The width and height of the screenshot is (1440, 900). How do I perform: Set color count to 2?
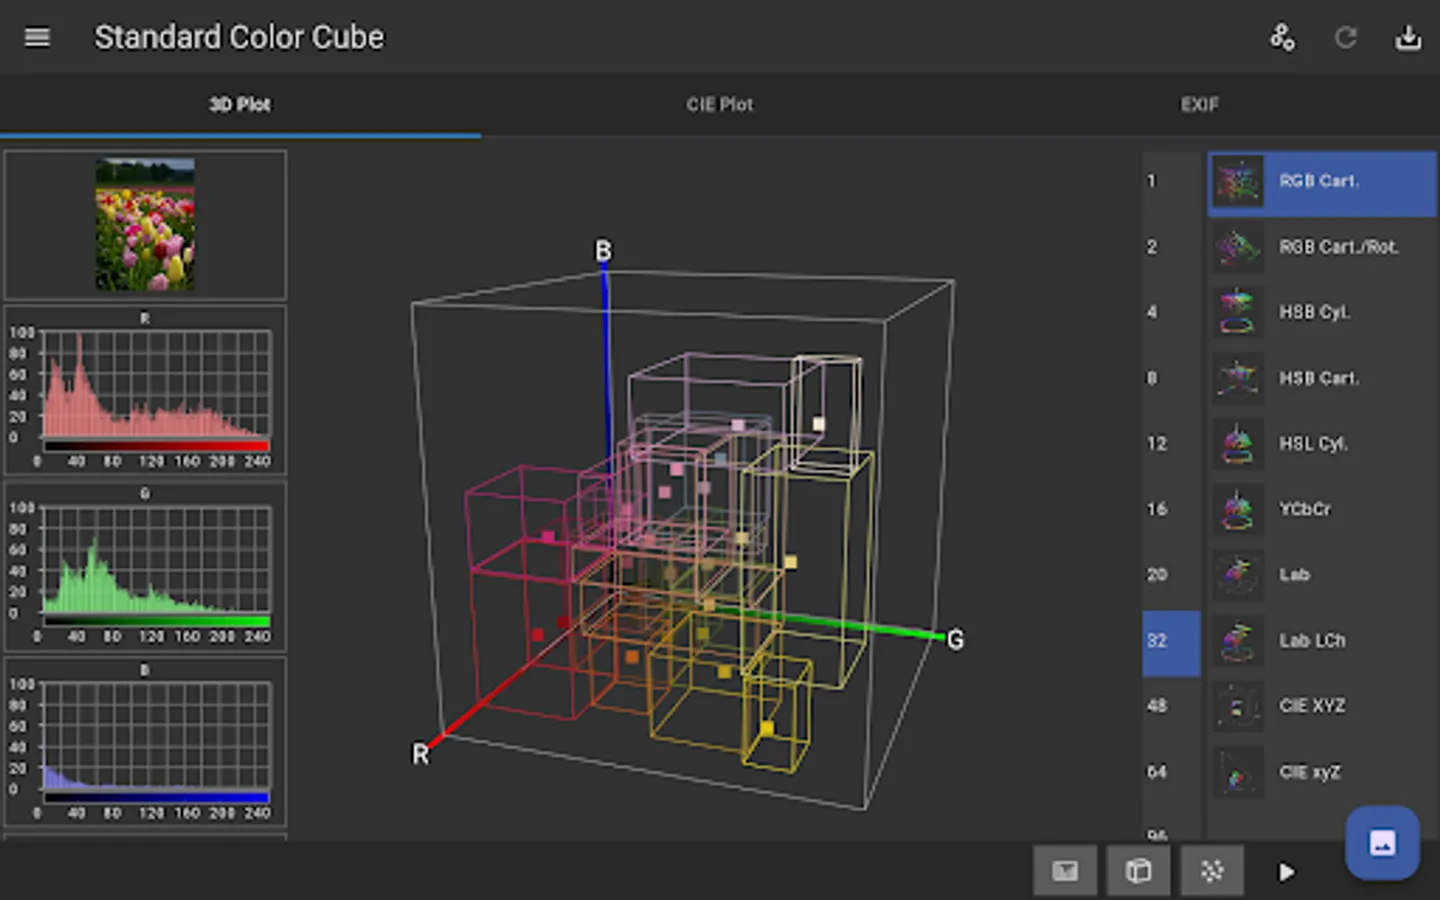tap(1171, 247)
